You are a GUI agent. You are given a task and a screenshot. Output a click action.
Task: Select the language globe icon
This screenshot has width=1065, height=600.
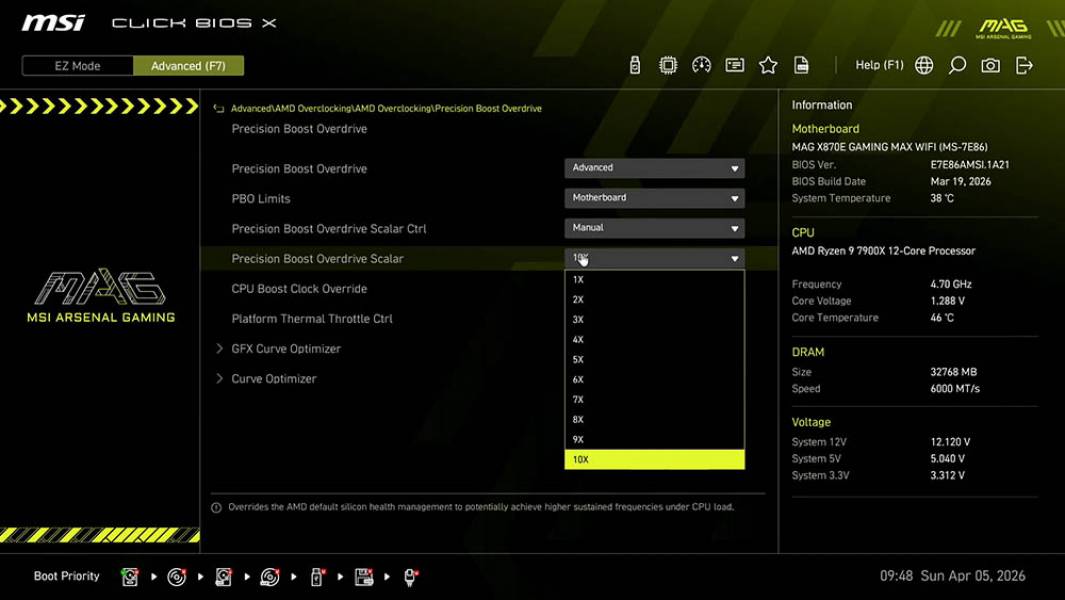click(x=923, y=64)
